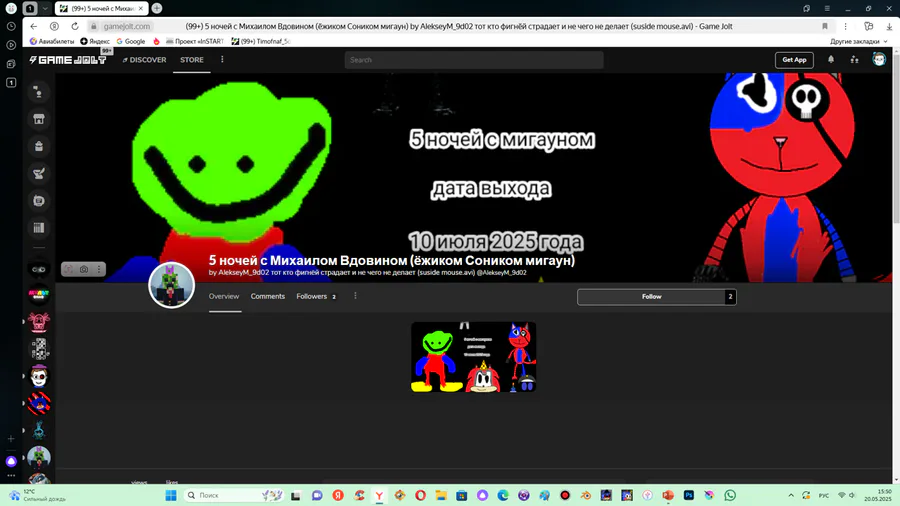Image resolution: width=900 pixels, height=506 pixels.
Task: Open the top navigation more-options dots
Action: pos(222,59)
